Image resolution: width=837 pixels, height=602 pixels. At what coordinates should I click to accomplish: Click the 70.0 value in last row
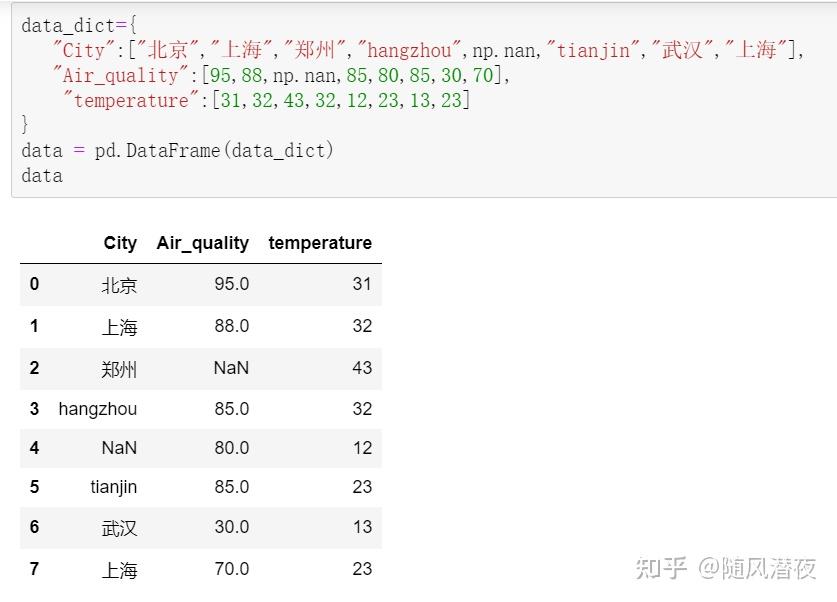coord(232,569)
